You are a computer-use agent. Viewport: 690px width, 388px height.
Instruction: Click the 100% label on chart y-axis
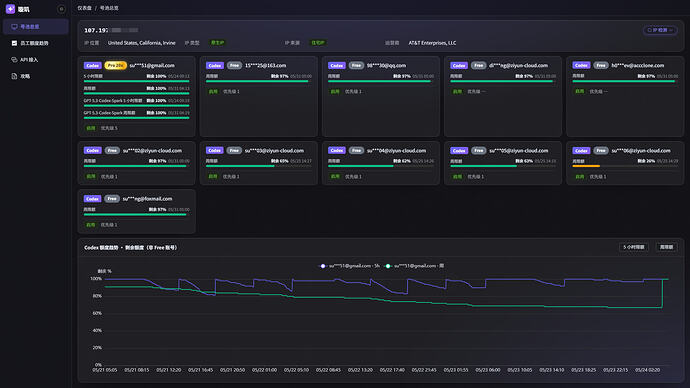pos(96,279)
